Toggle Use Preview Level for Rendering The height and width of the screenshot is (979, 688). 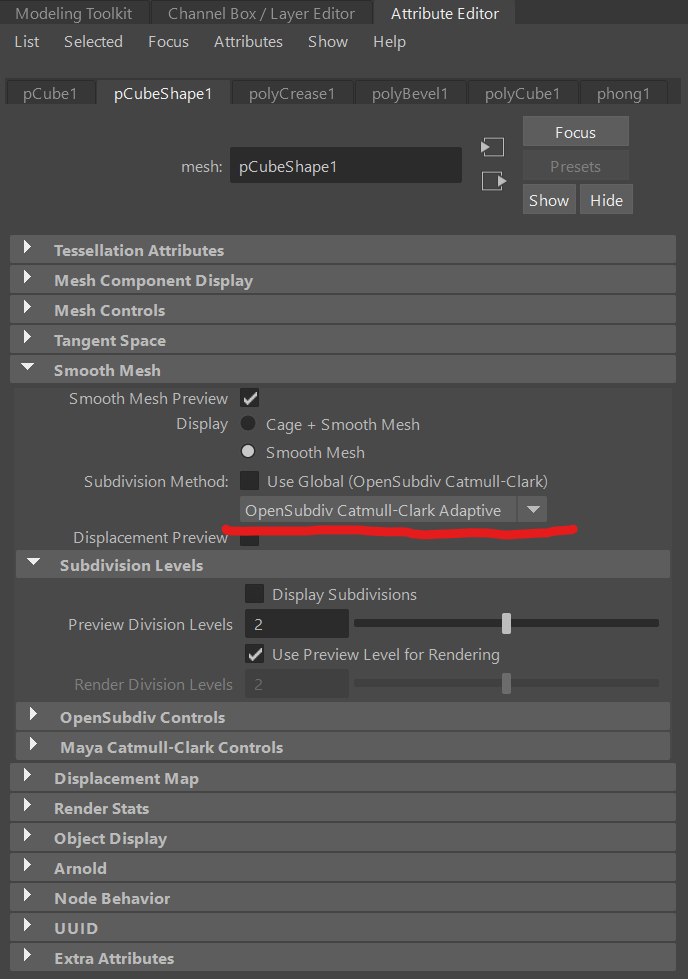point(255,654)
